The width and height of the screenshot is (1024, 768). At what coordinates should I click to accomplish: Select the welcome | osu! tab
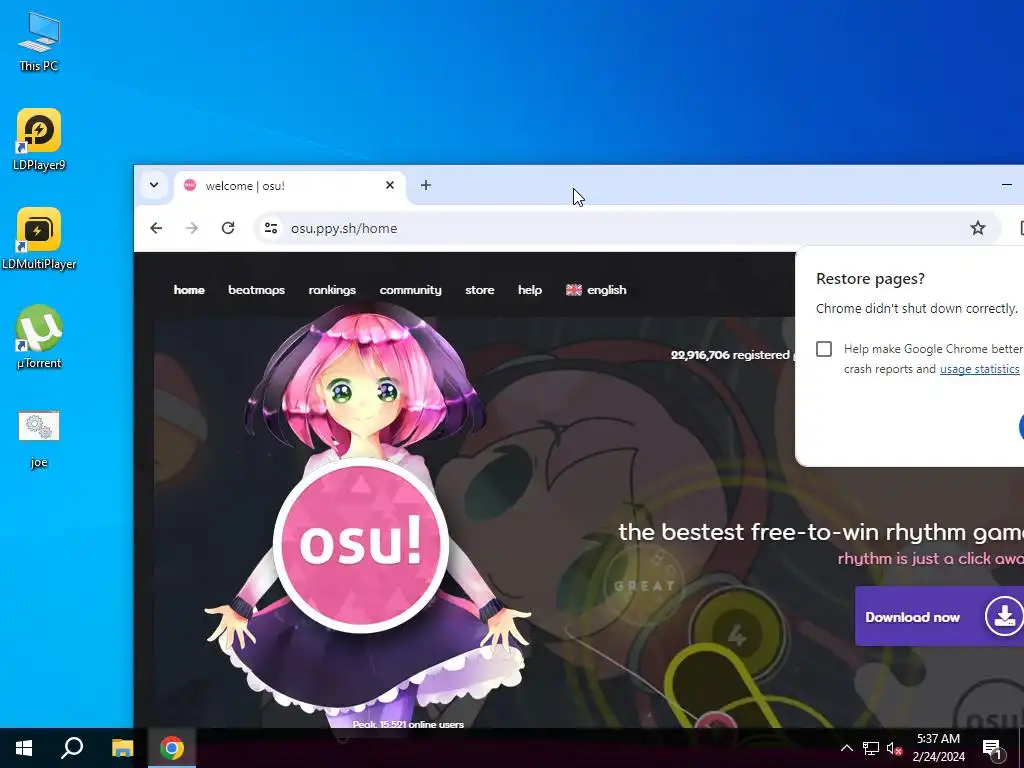point(289,186)
